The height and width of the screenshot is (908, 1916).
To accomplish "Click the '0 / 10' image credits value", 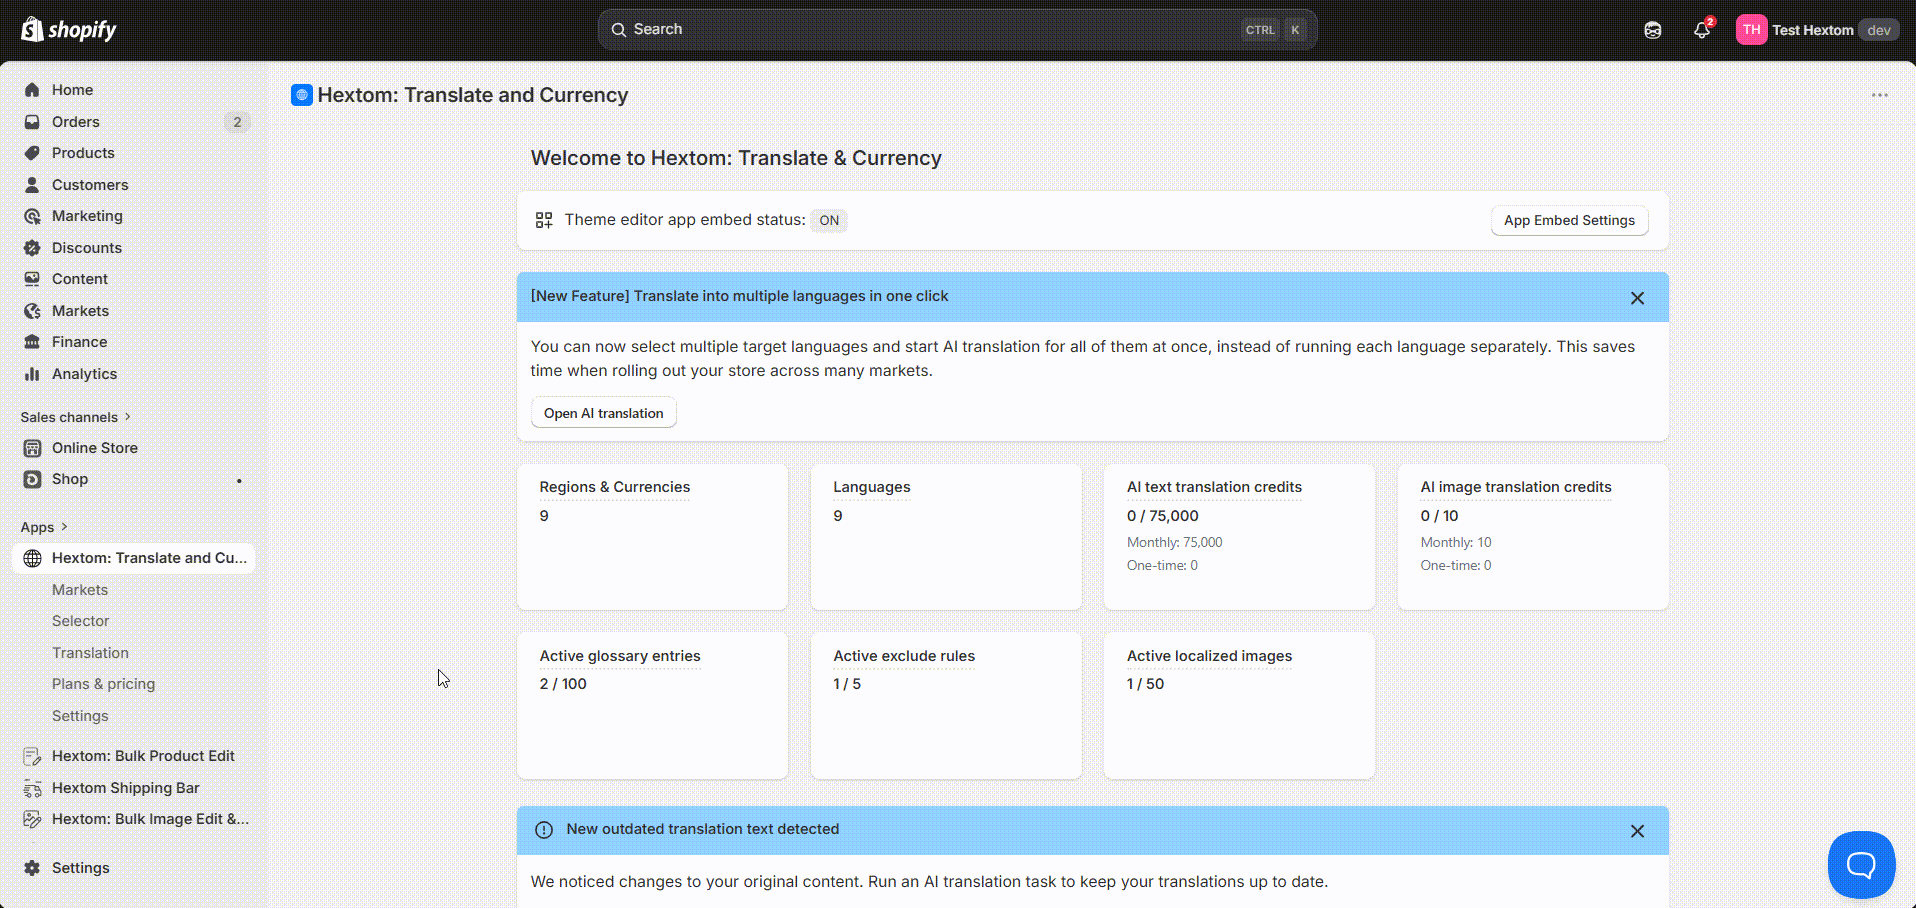I will (x=1439, y=516).
